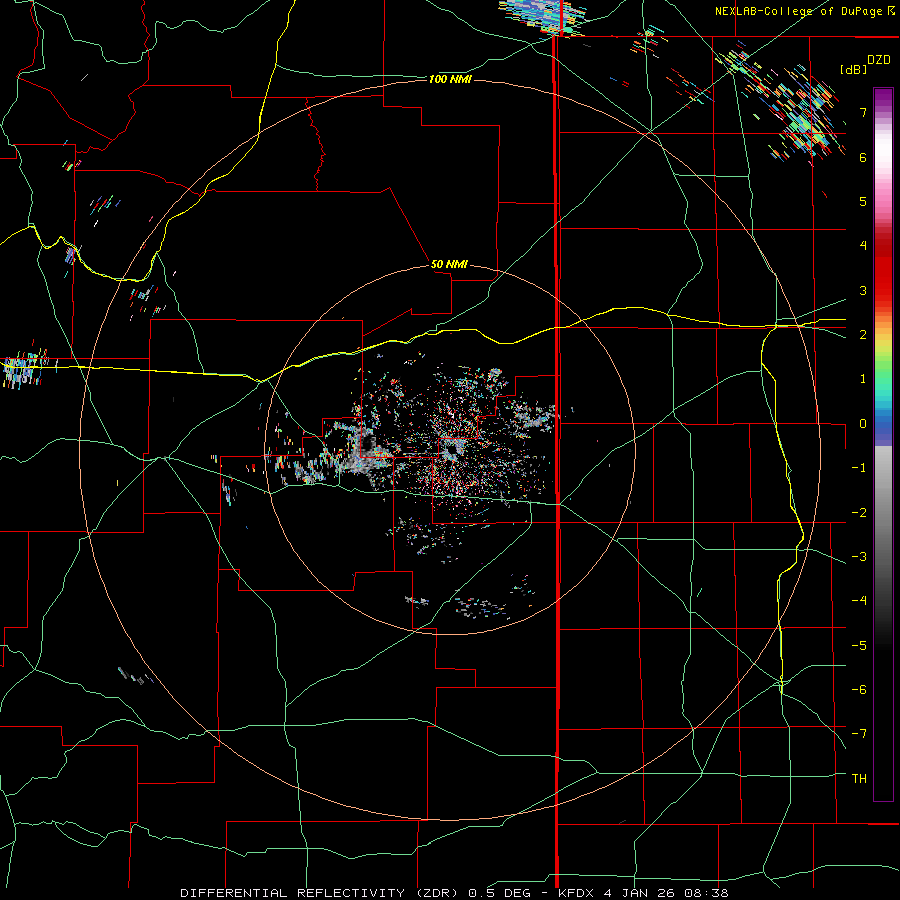Click the KFDX radar site identifier
The image size is (900, 900).
pos(577,893)
